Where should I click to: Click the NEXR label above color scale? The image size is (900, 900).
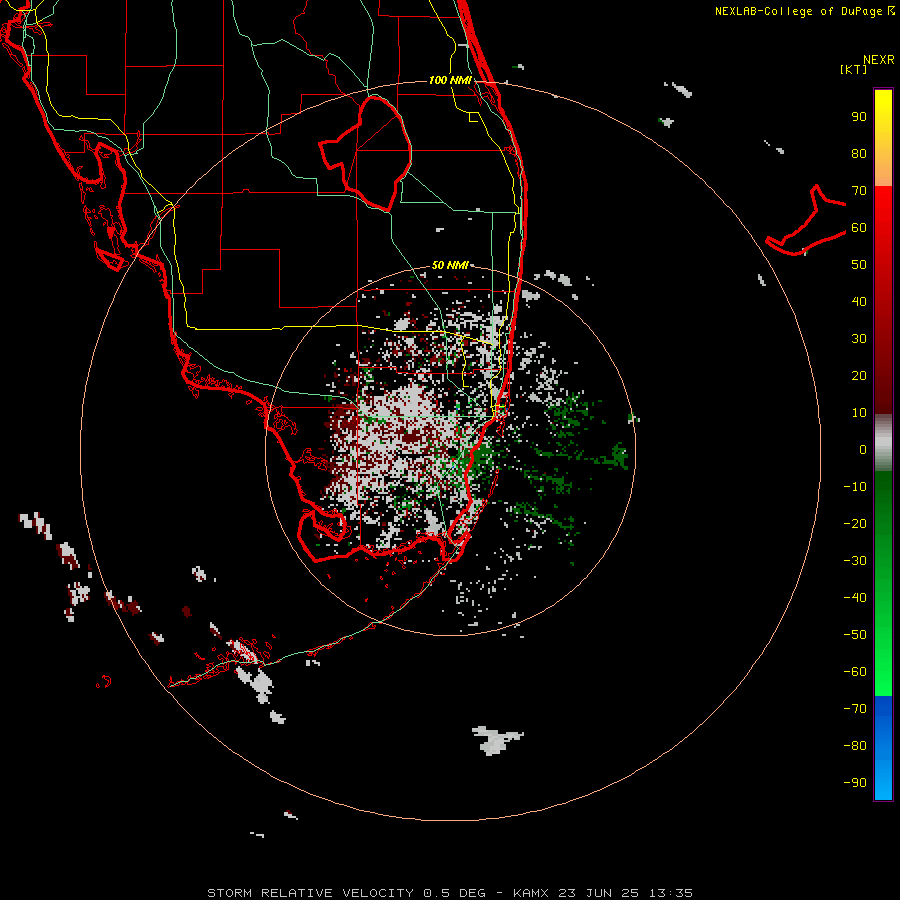879,60
